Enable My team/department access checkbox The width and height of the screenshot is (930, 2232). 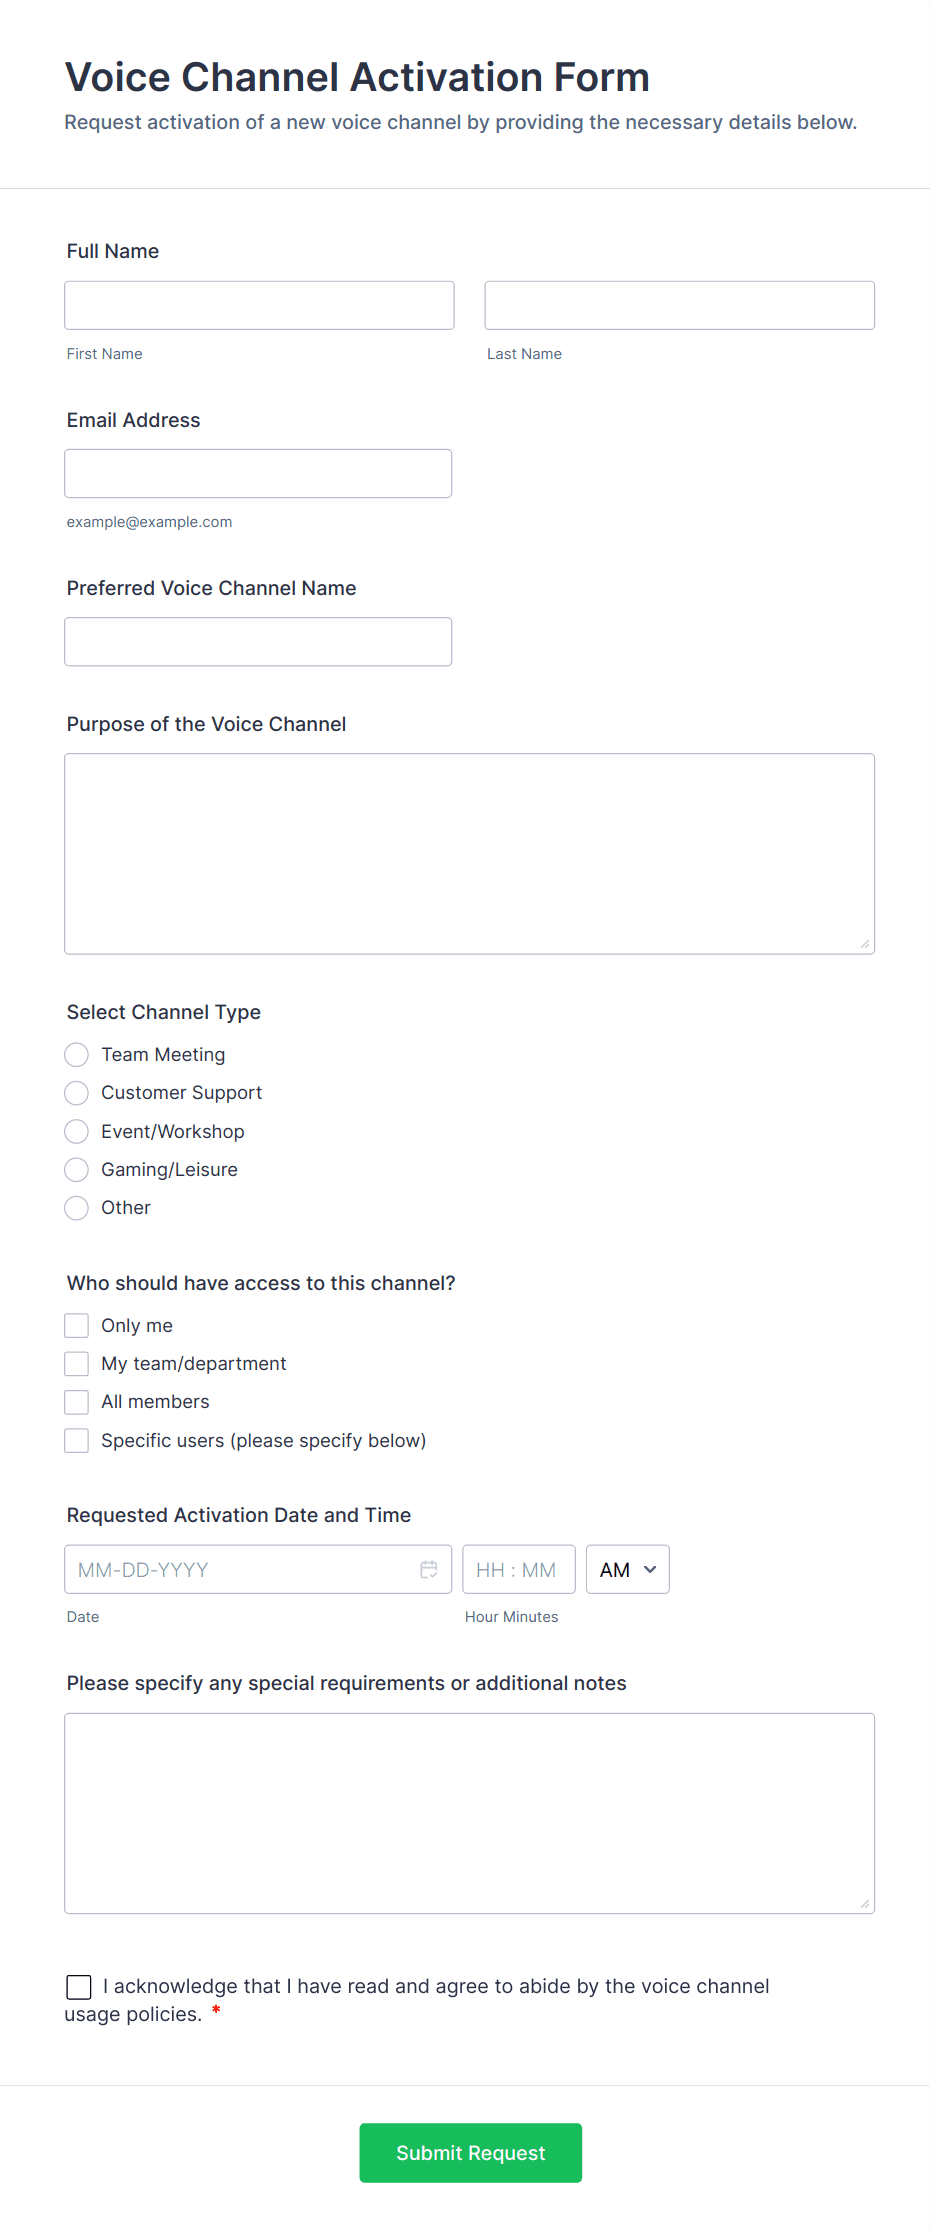(77, 1363)
